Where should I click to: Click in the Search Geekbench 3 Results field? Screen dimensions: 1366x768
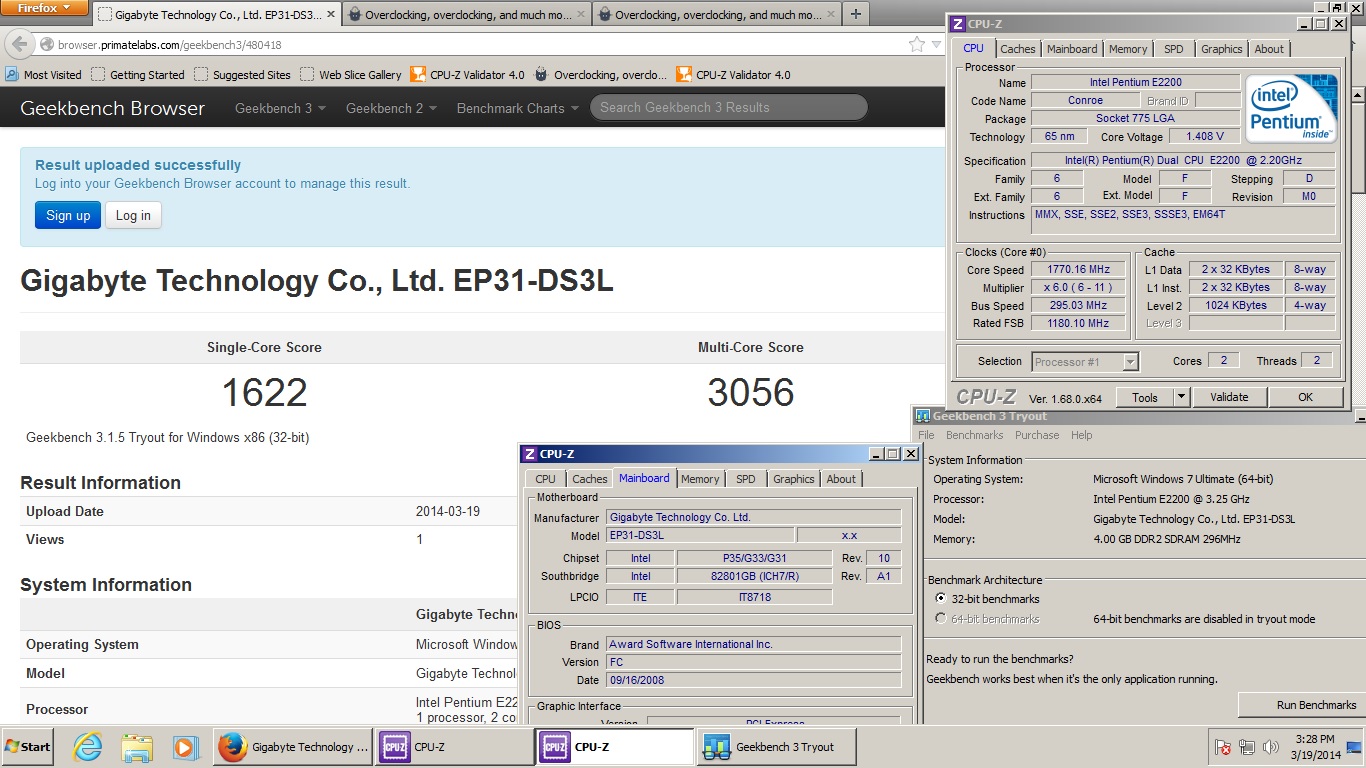click(728, 107)
